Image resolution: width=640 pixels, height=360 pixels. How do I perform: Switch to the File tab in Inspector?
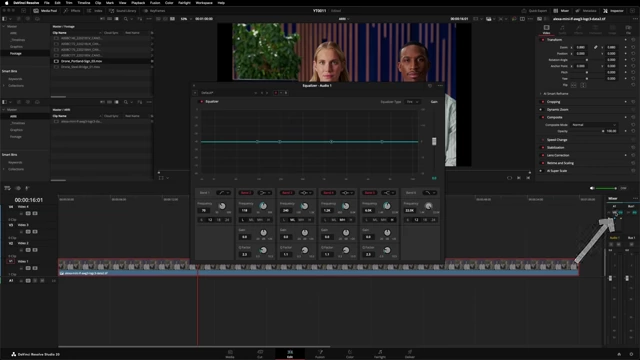tap(628, 29)
